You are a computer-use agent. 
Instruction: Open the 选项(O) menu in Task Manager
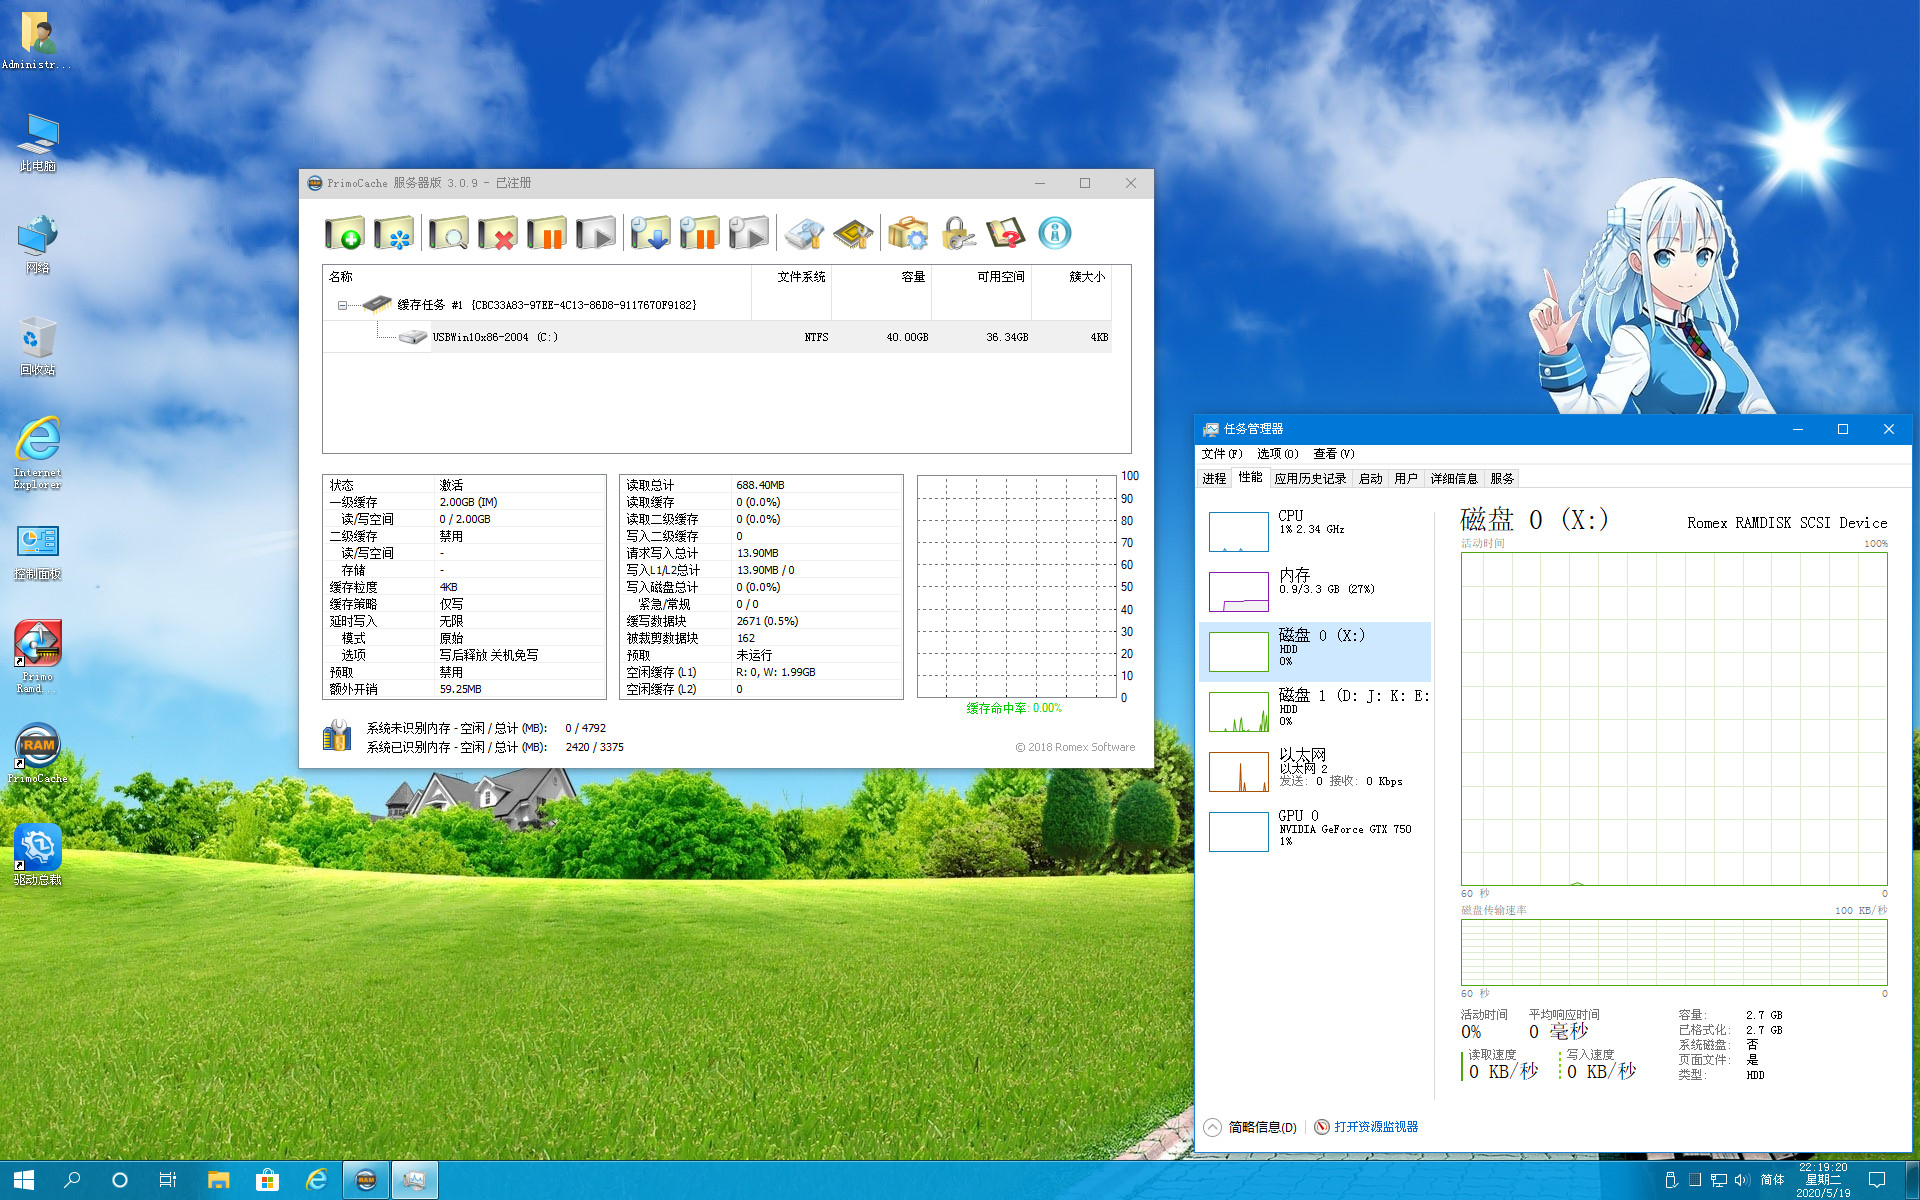tap(1278, 454)
